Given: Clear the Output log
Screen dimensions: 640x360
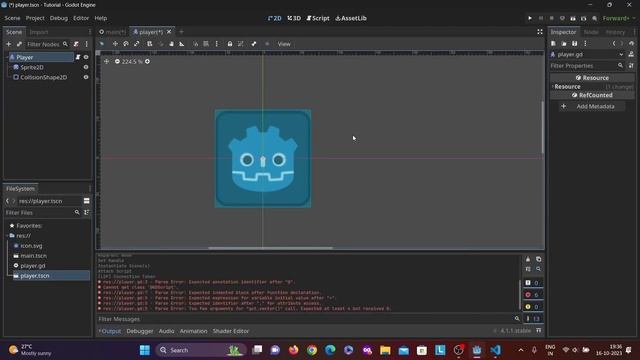Looking at the screenshot, I should pos(528,259).
